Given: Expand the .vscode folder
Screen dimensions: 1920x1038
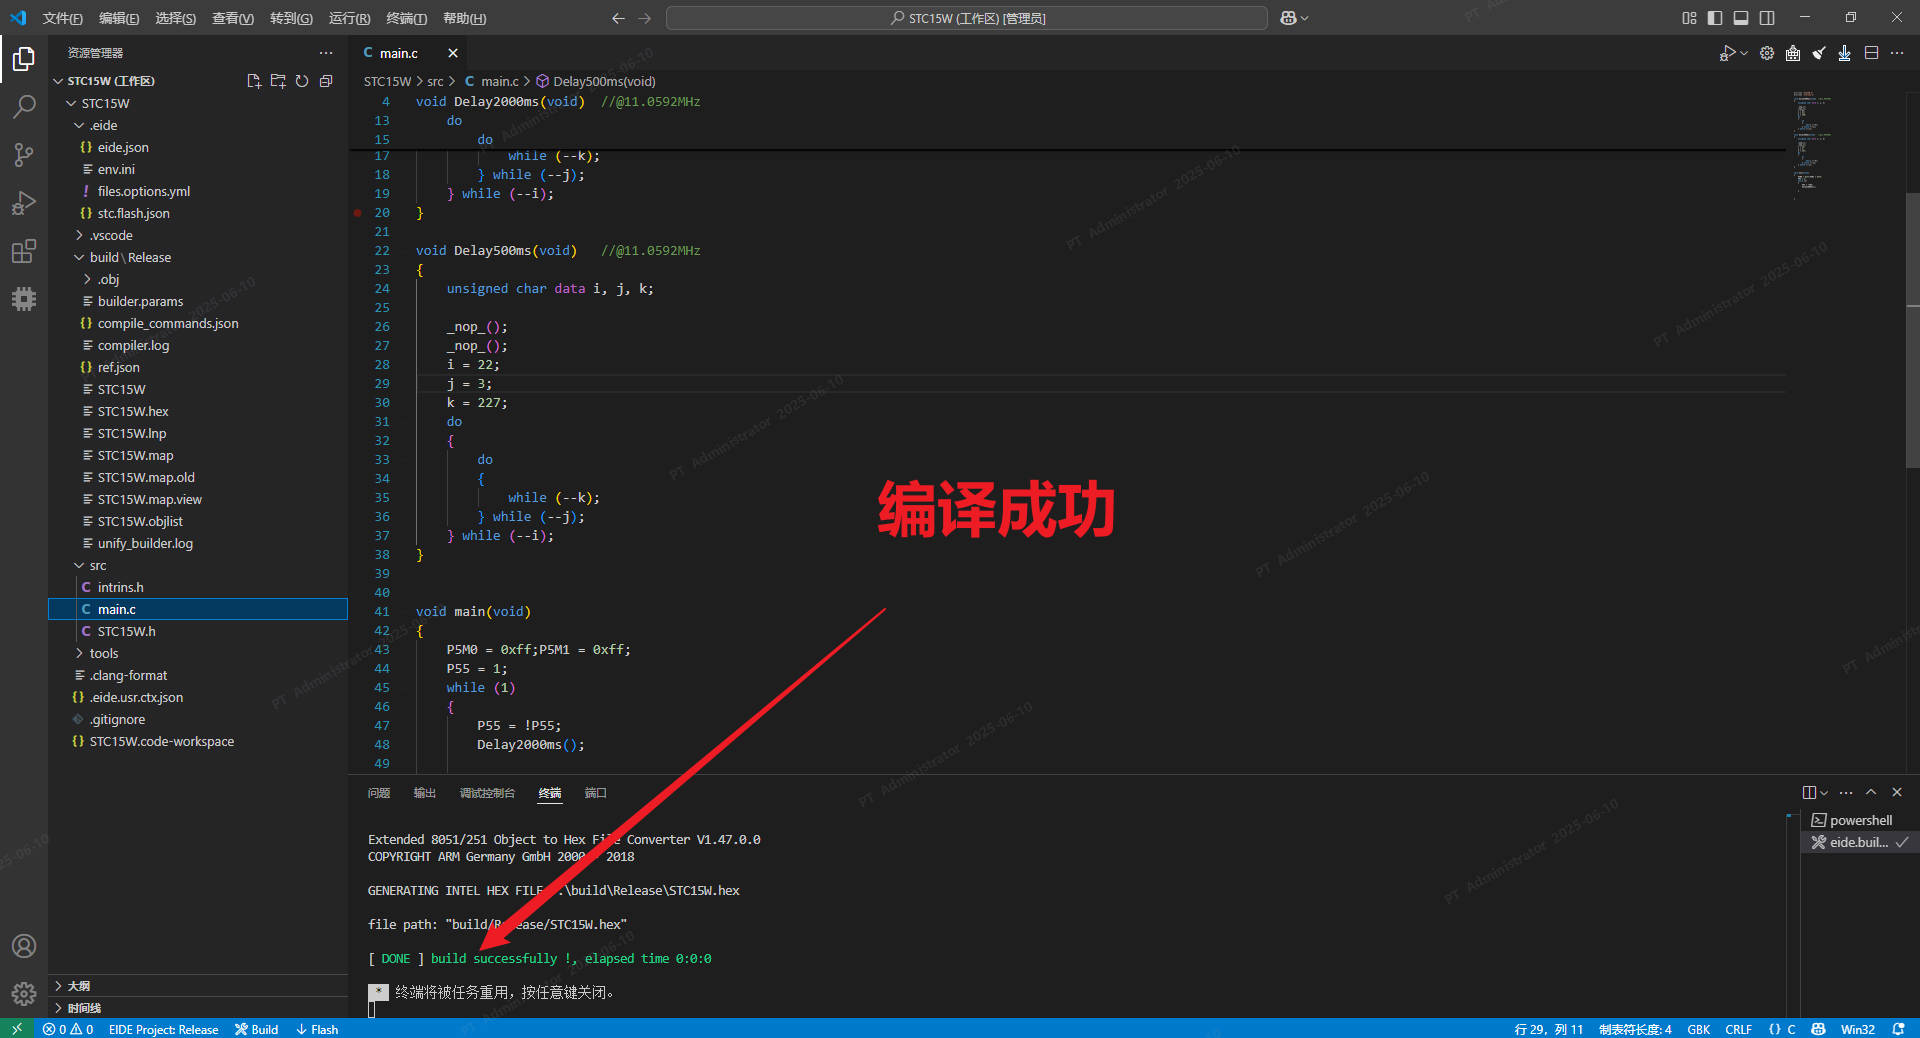Looking at the screenshot, I should [79, 235].
